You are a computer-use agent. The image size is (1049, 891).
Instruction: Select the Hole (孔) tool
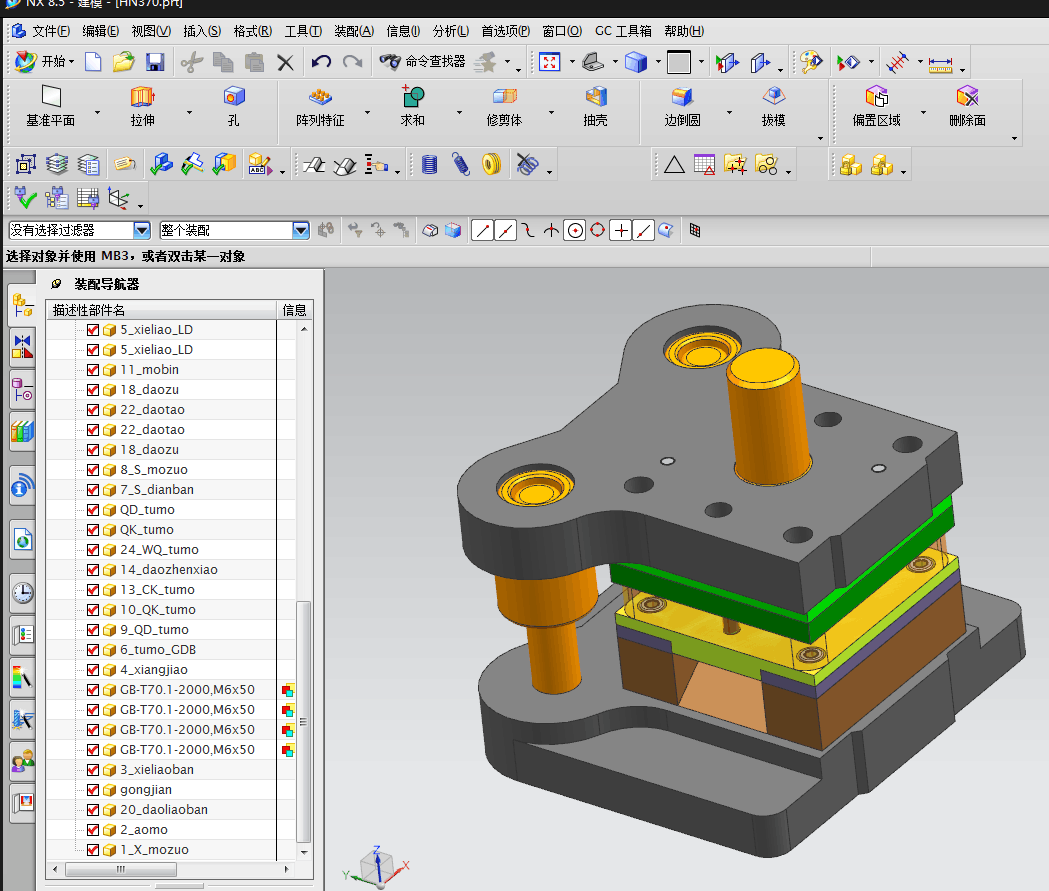pos(233,107)
